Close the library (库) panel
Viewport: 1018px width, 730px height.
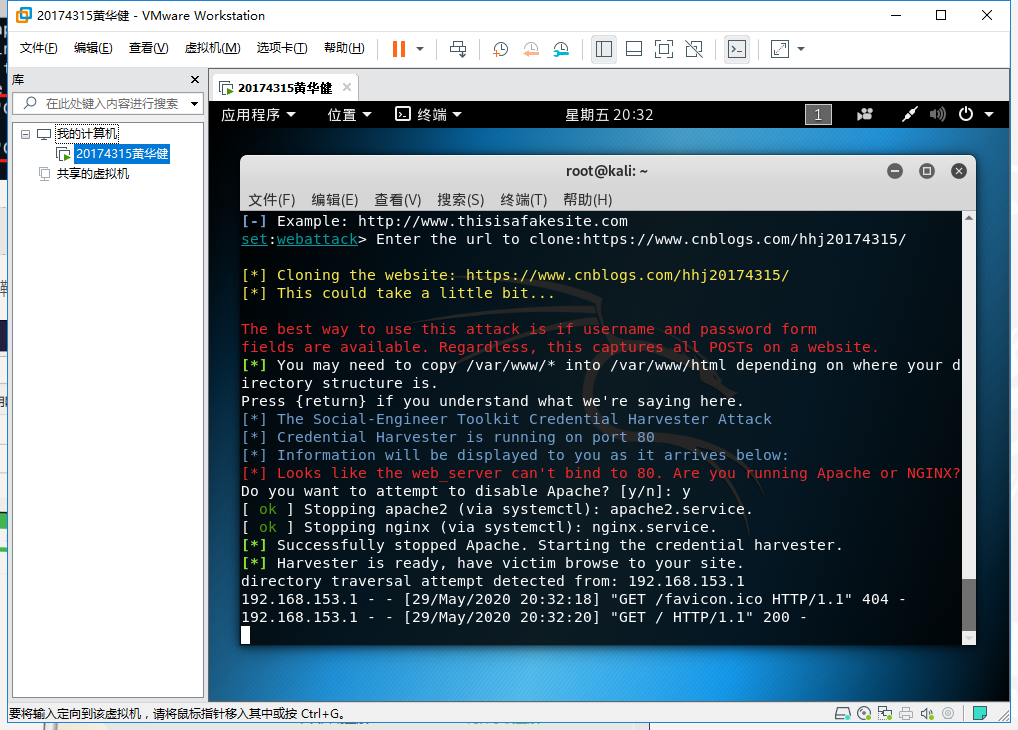click(195, 79)
